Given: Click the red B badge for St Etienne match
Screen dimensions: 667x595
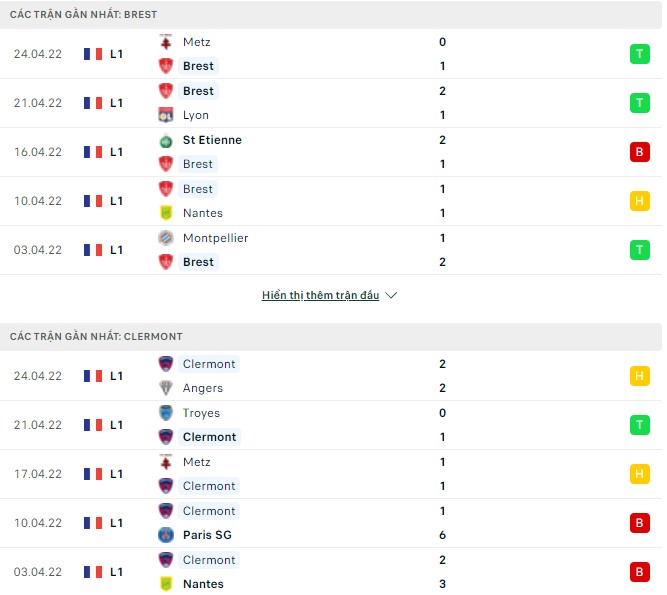Looking at the screenshot, I should tap(639, 152).
